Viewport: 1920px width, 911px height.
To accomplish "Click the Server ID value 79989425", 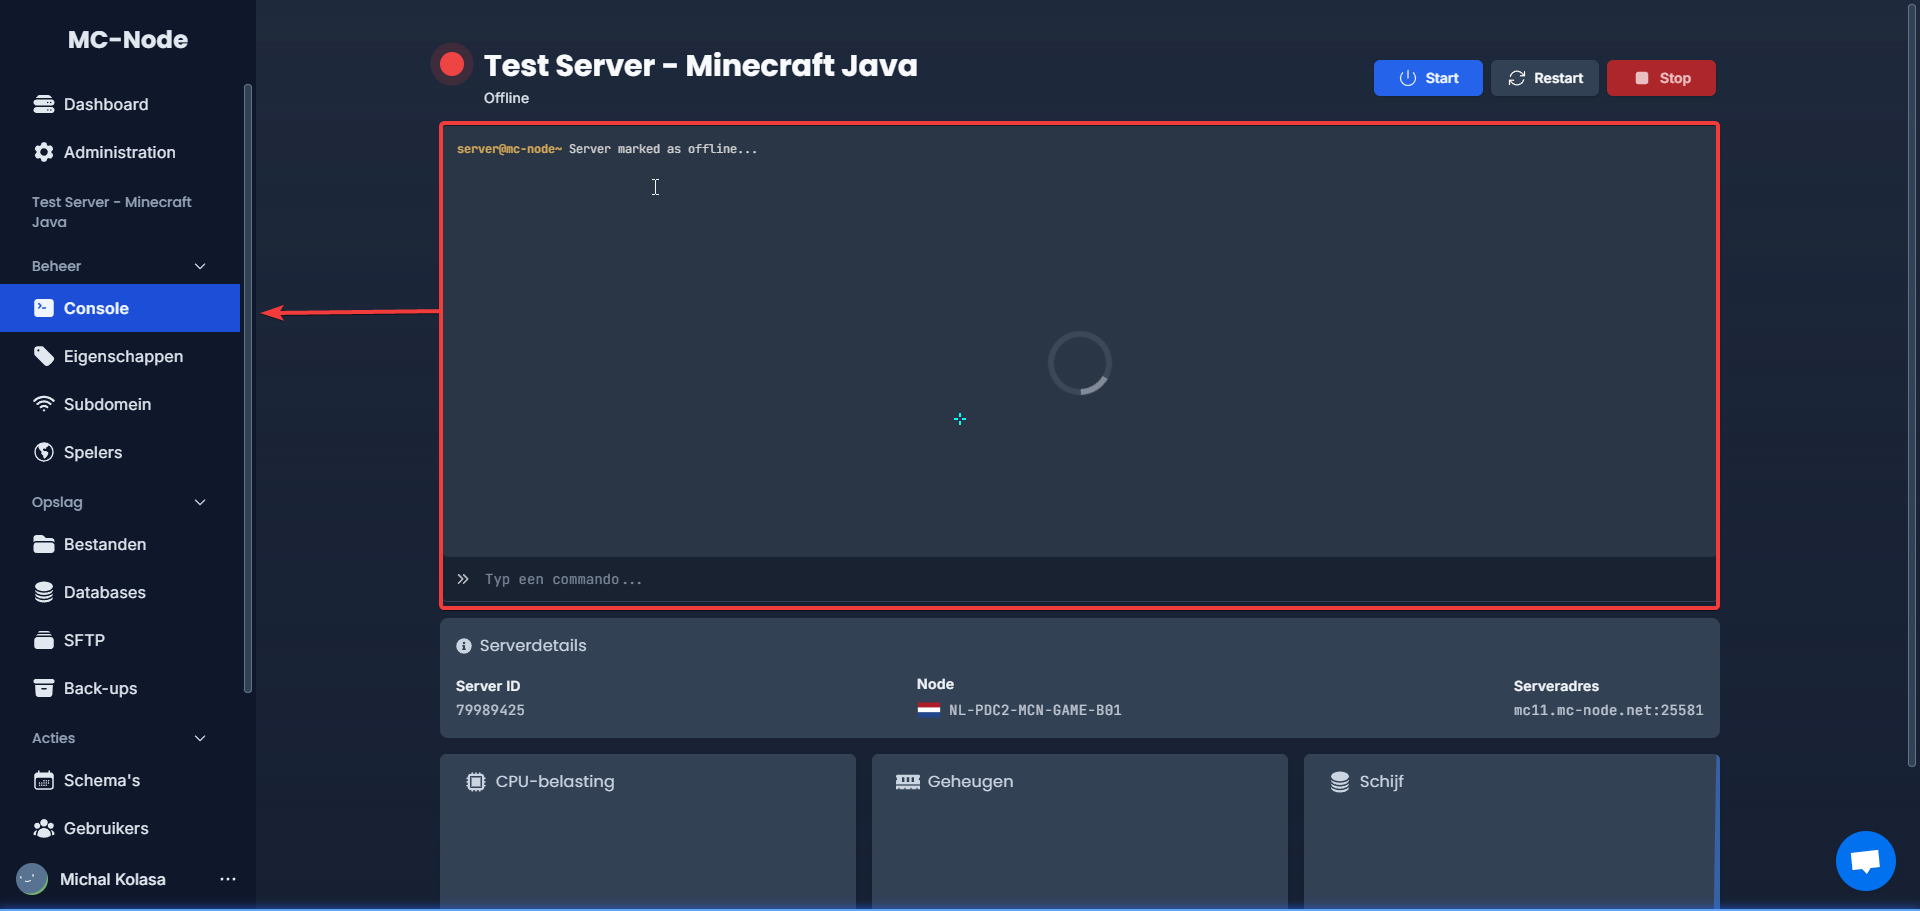I will tap(490, 710).
